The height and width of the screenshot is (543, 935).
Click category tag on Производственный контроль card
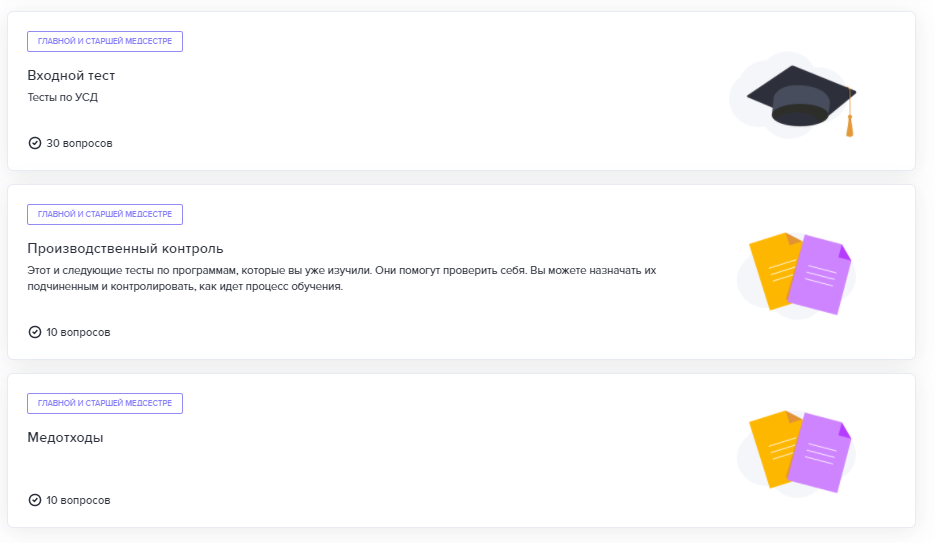click(105, 215)
